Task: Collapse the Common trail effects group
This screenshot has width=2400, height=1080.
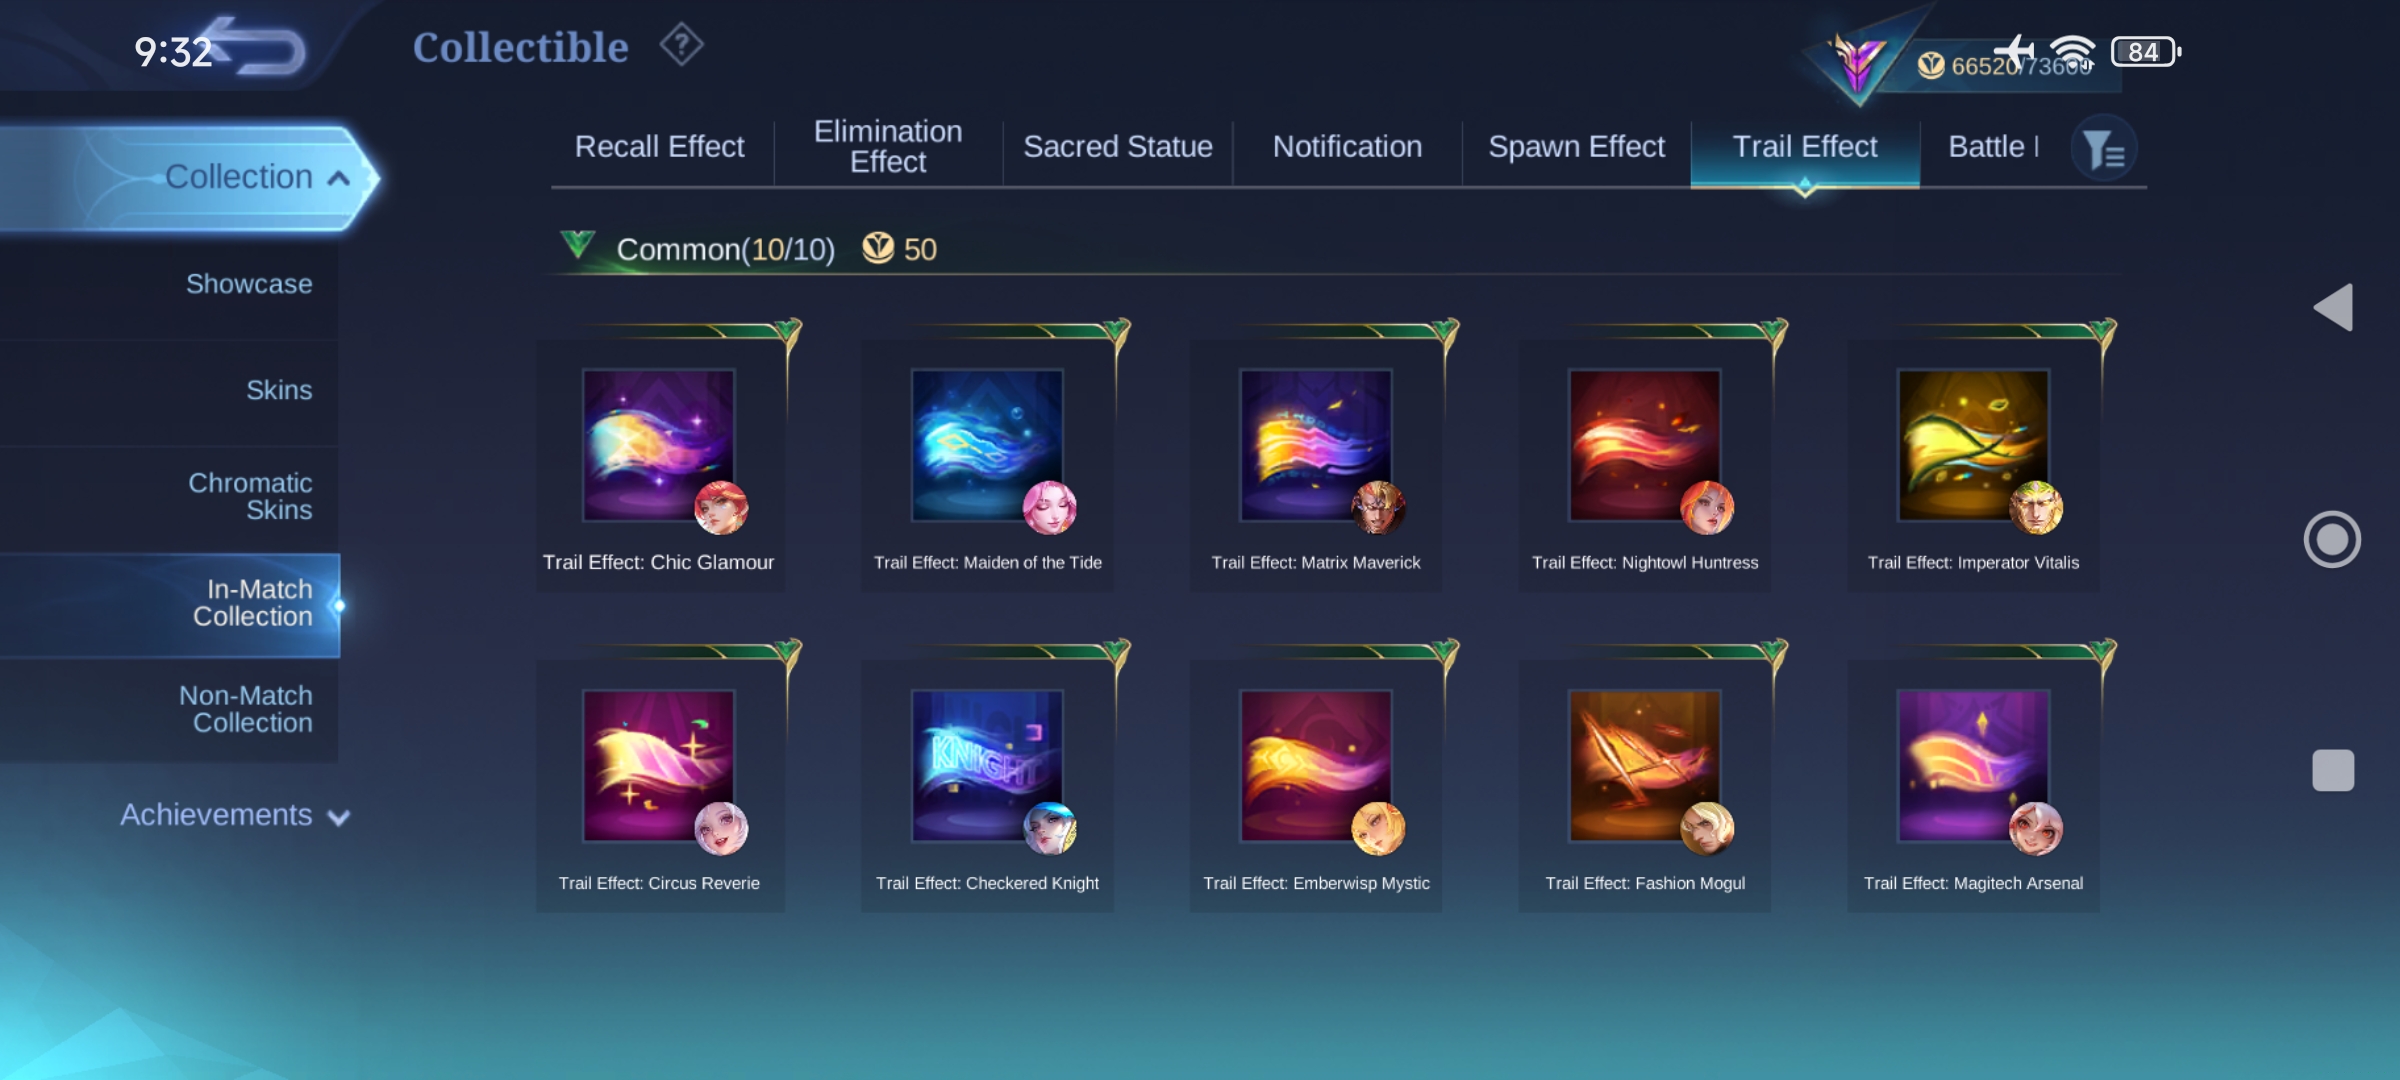Action: (x=578, y=244)
